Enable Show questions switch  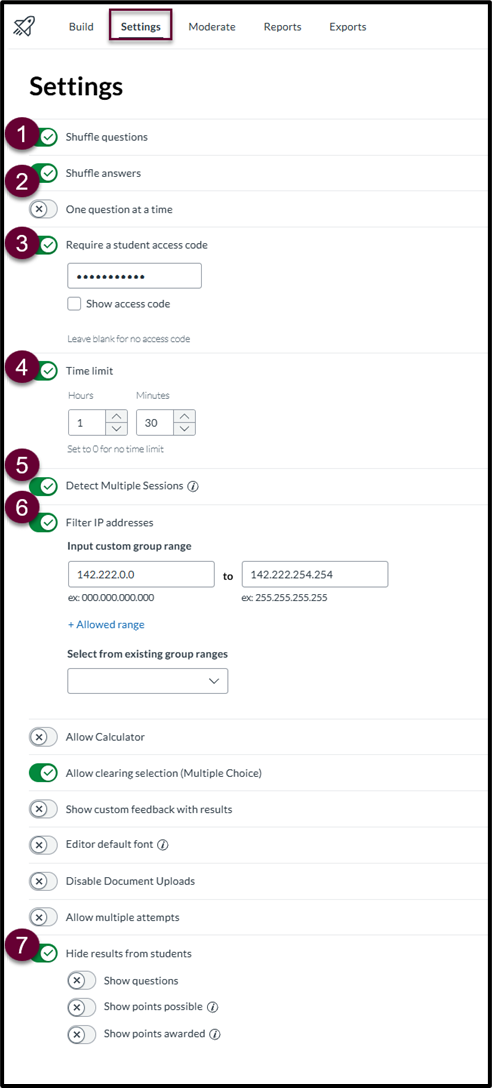[x=81, y=981]
